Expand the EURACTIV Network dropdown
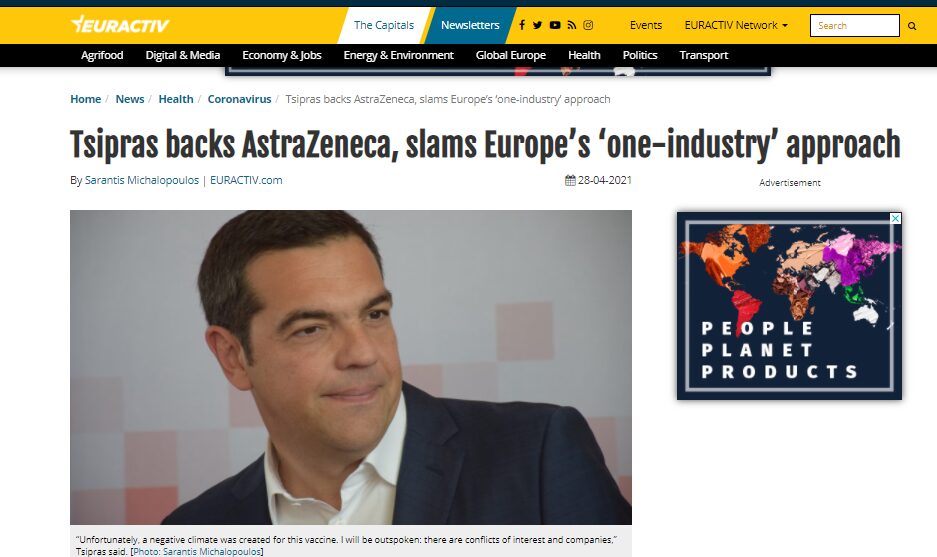The width and height of the screenshot is (937, 557). click(x=736, y=25)
